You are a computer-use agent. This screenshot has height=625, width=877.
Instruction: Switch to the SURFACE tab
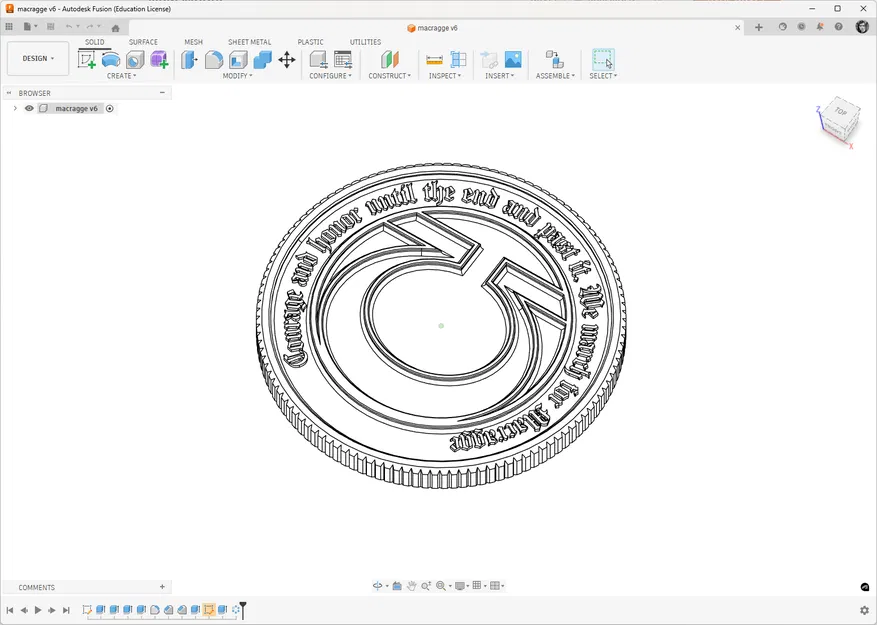(x=143, y=42)
